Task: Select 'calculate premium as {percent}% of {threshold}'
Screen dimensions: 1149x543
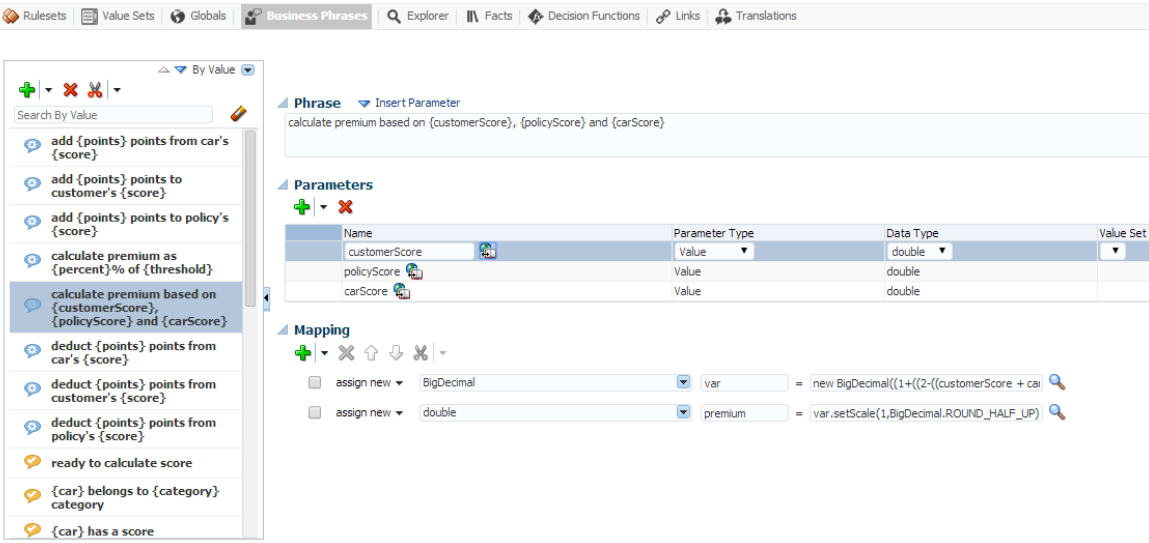Action: tap(126, 262)
